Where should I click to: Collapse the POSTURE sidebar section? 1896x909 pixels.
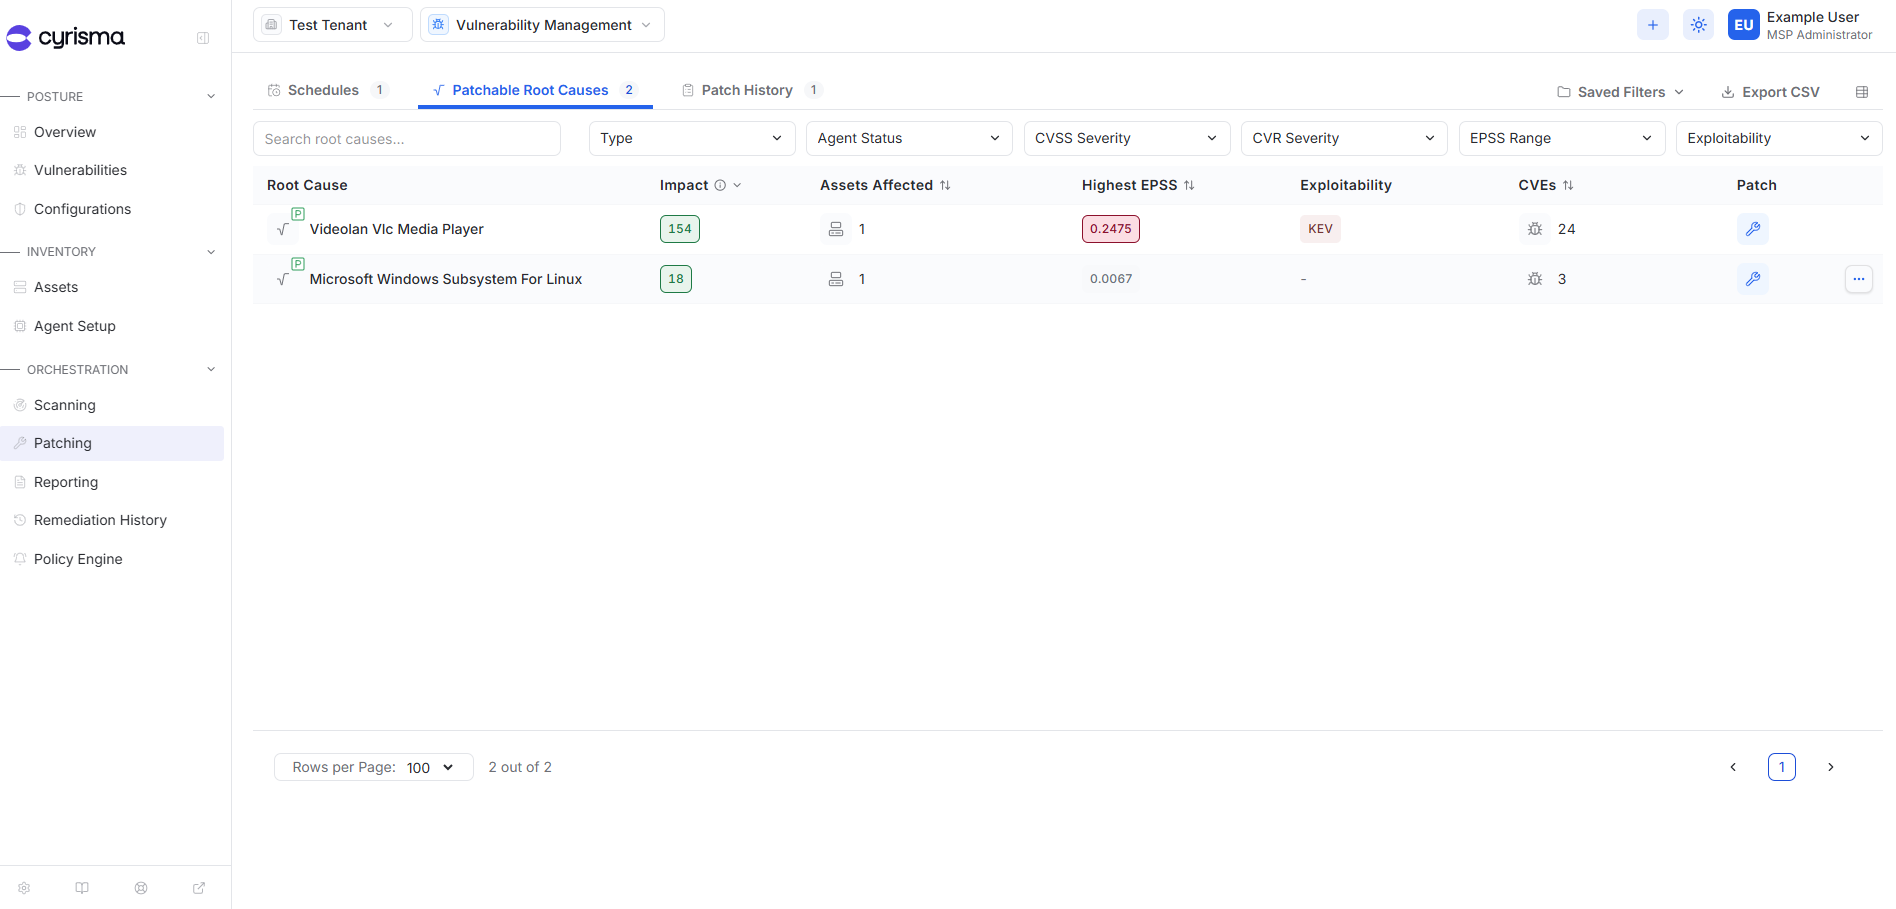tap(211, 97)
